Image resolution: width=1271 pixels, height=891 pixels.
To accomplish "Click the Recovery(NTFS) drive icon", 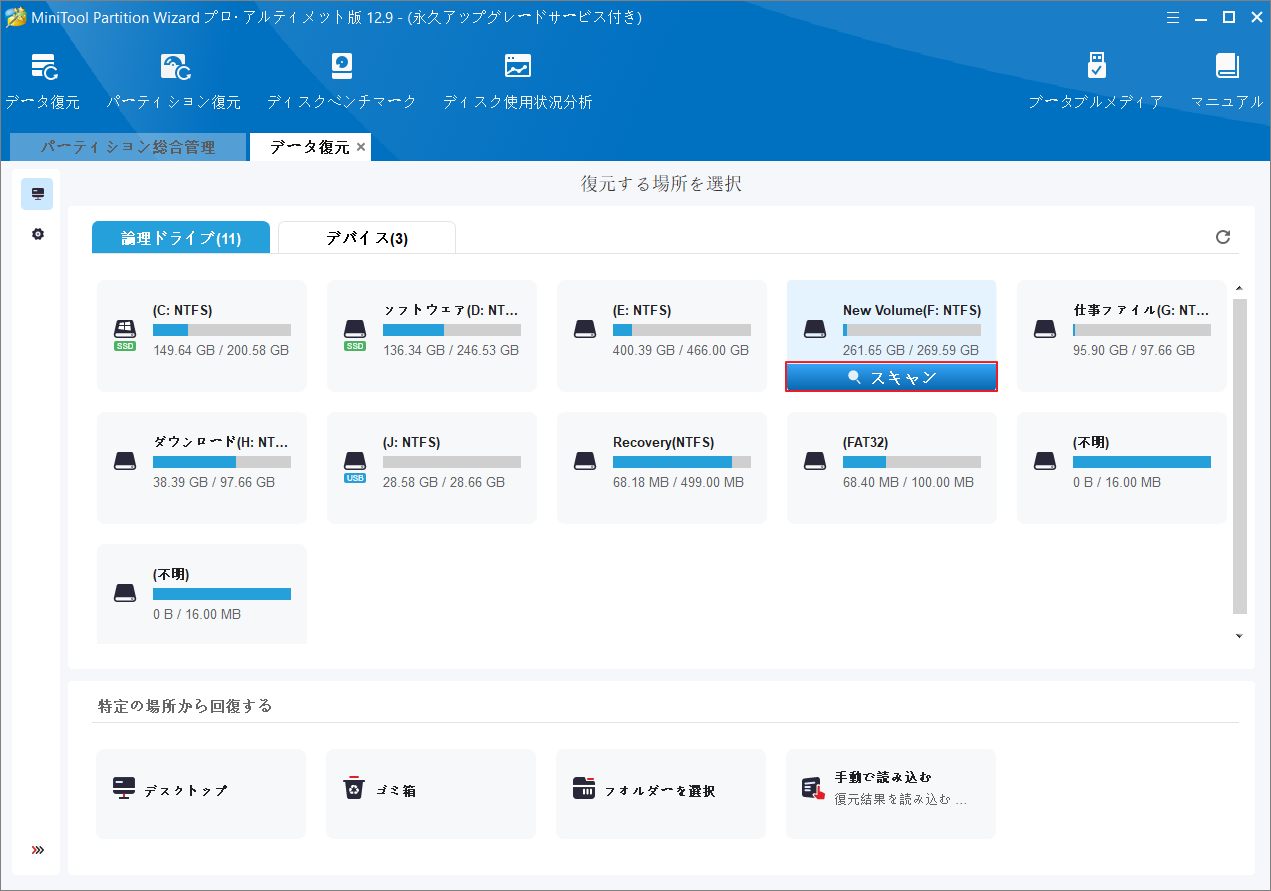I will tap(585, 461).
